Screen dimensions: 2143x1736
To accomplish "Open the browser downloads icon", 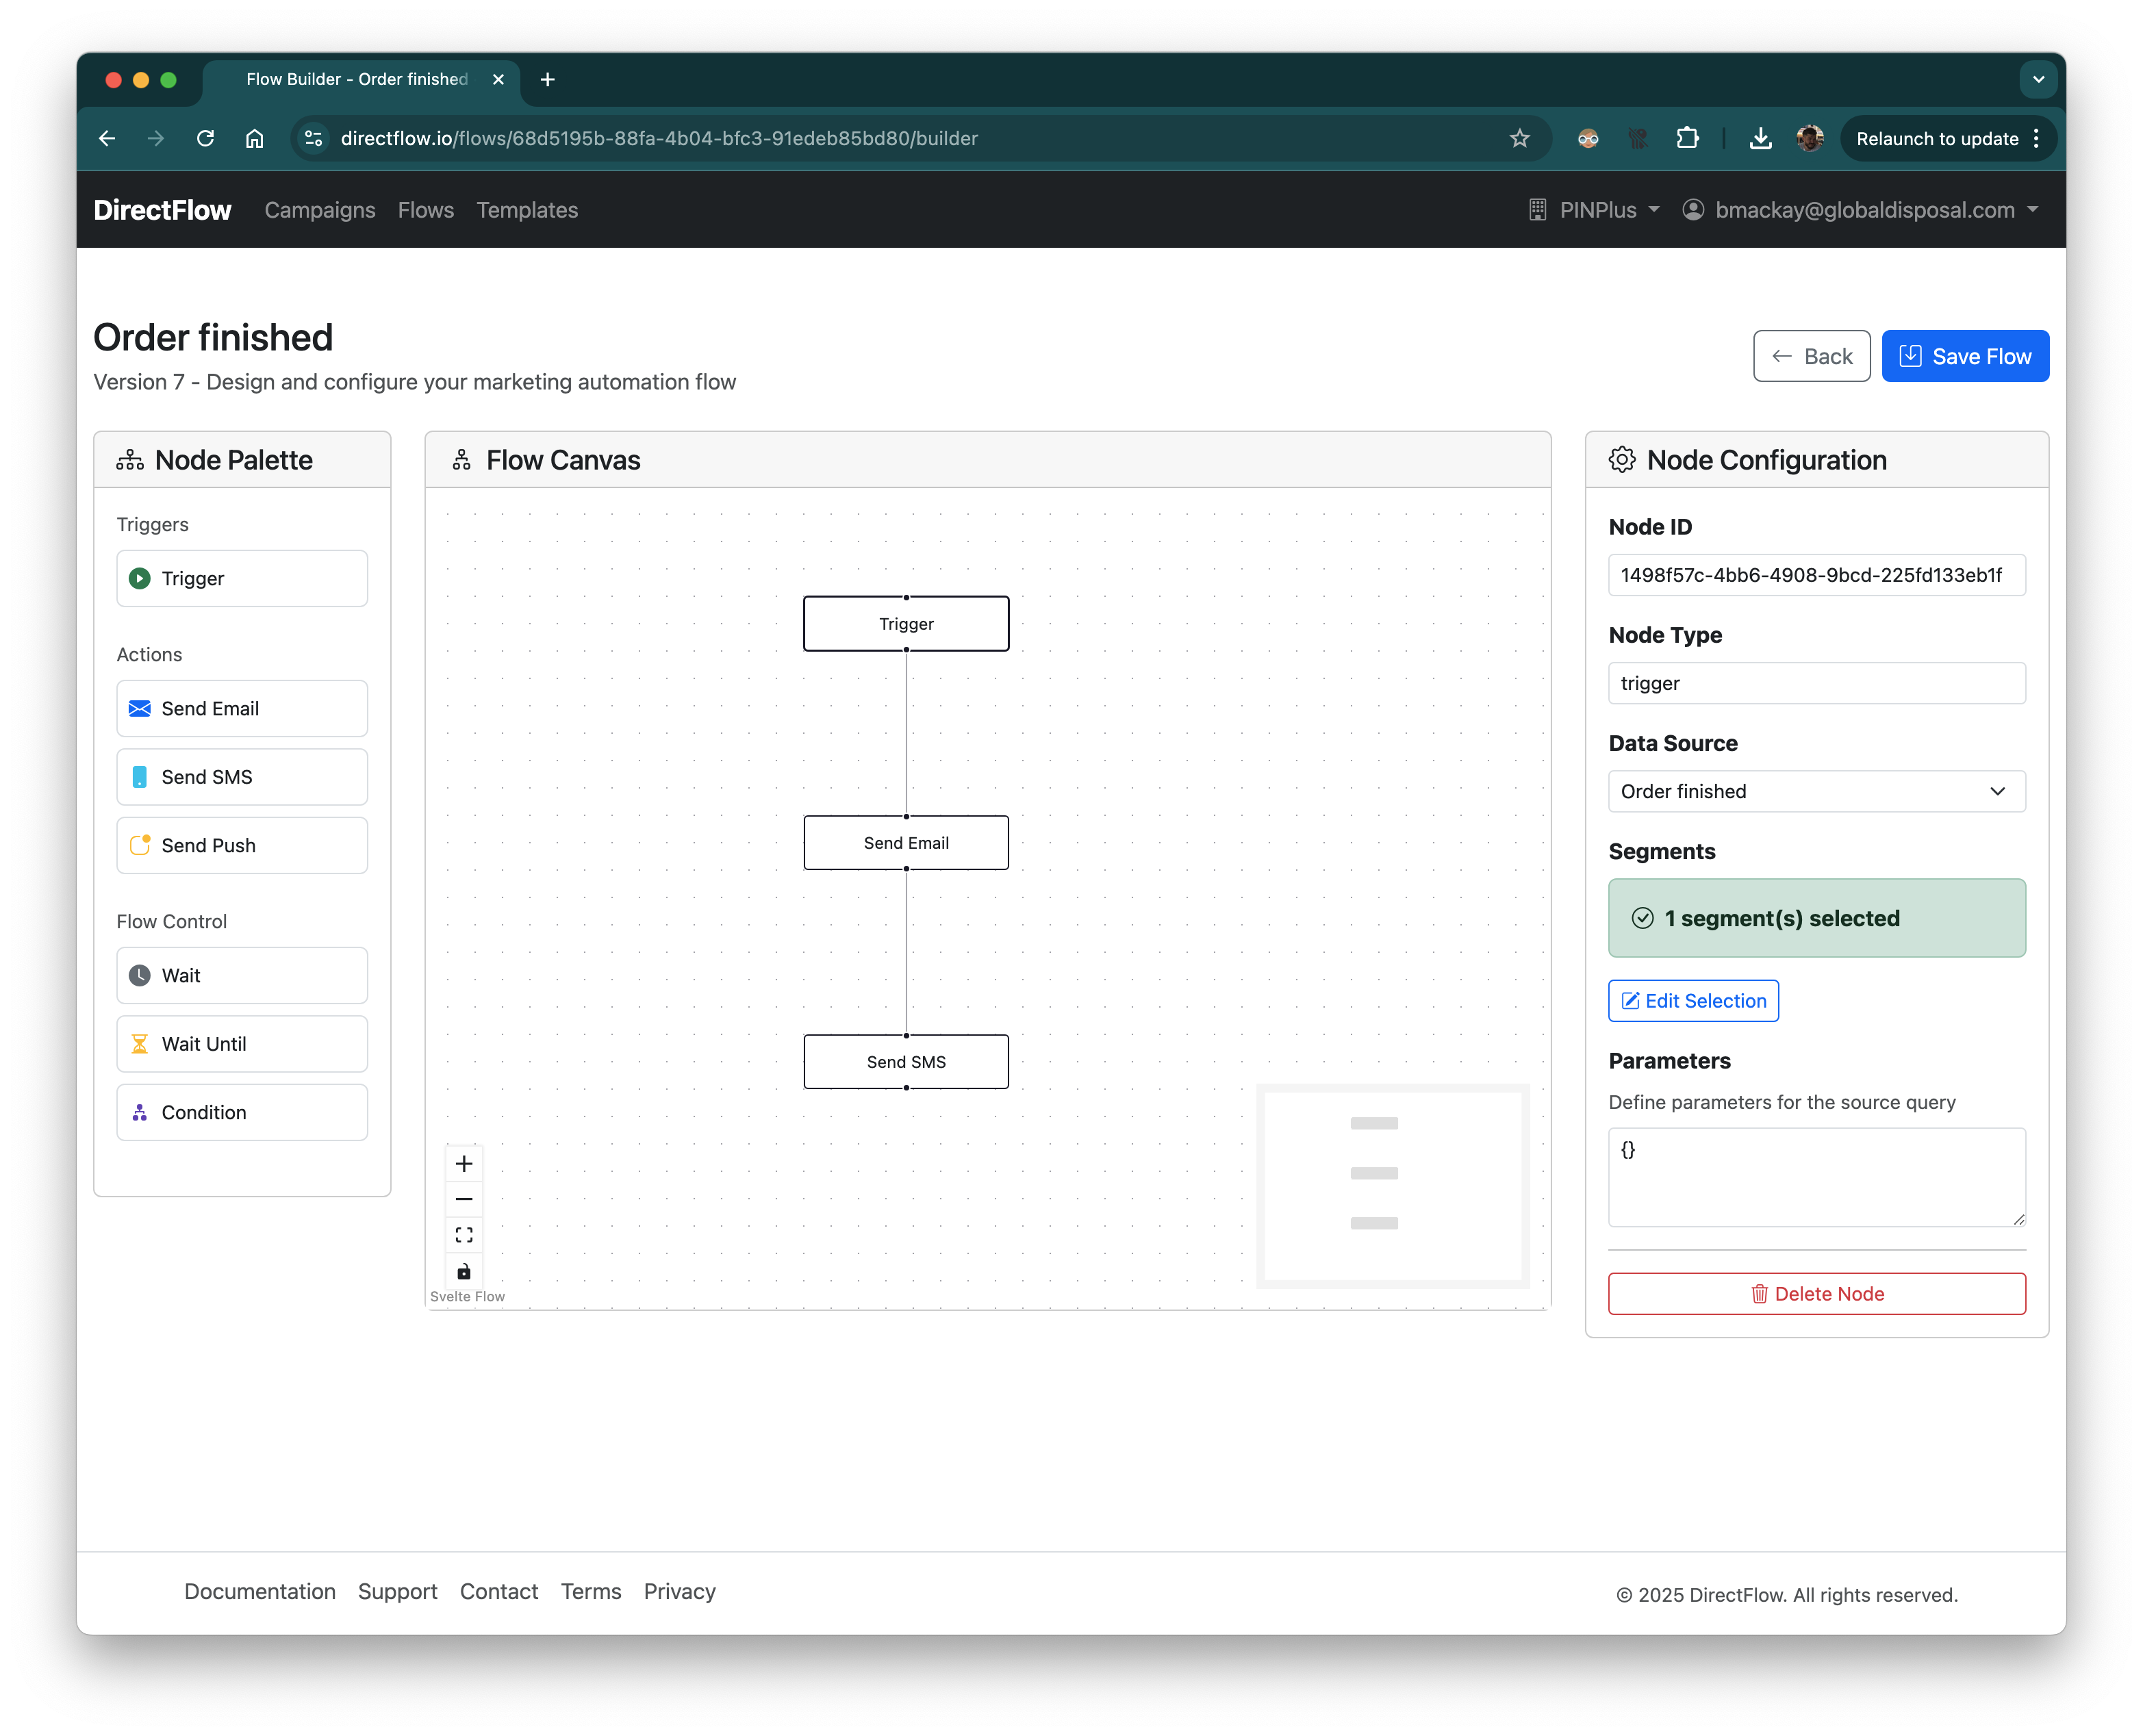I will point(1760,138).
